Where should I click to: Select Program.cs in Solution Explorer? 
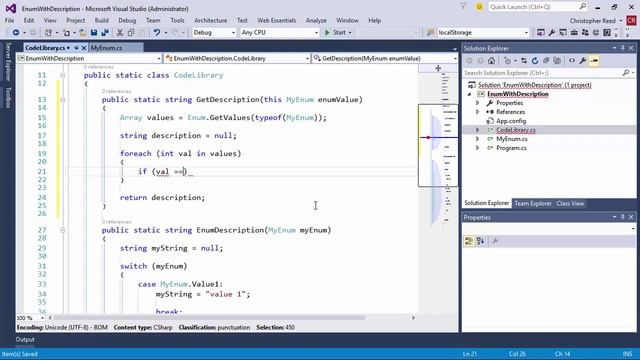pos(511,148)
